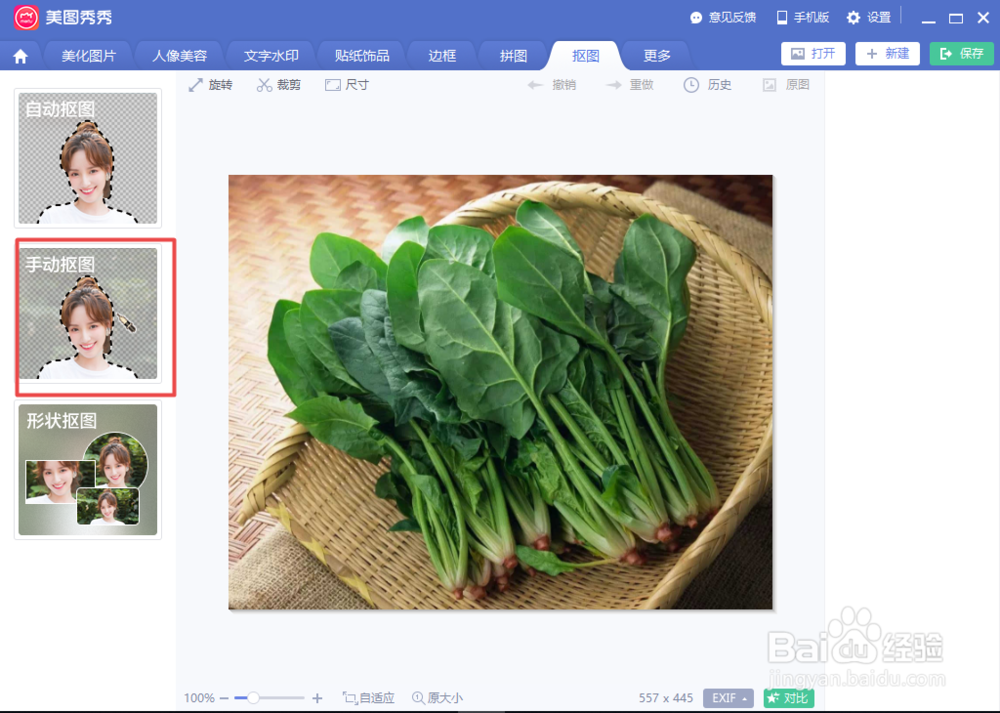Select the Rotate (旋转) tool
1000x713 pixels.
(x=210, y=85)
